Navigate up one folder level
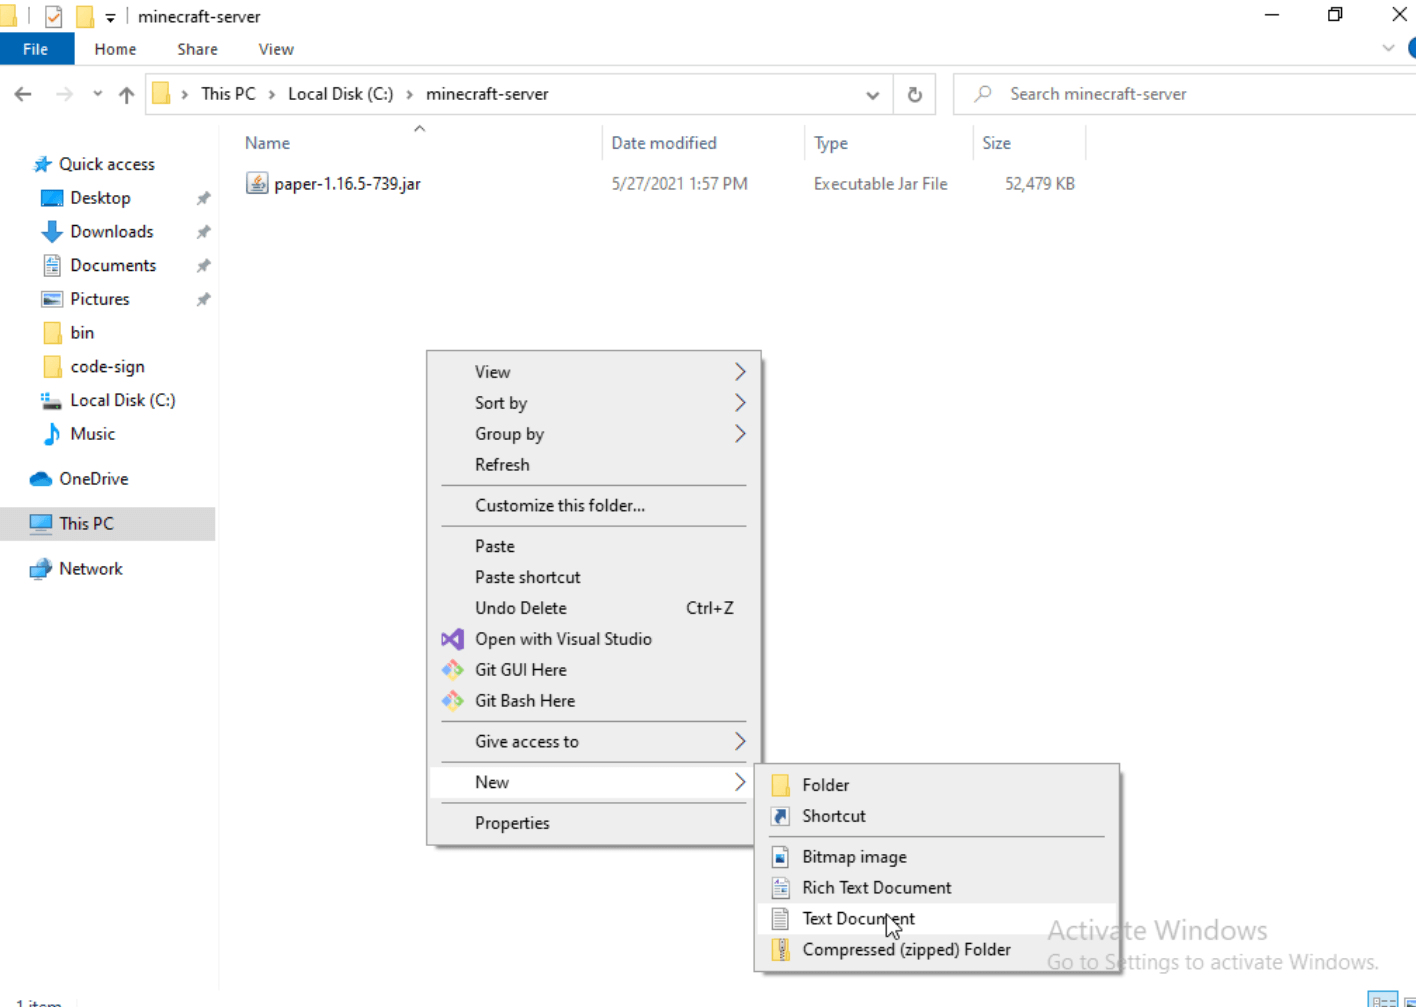 123,93
